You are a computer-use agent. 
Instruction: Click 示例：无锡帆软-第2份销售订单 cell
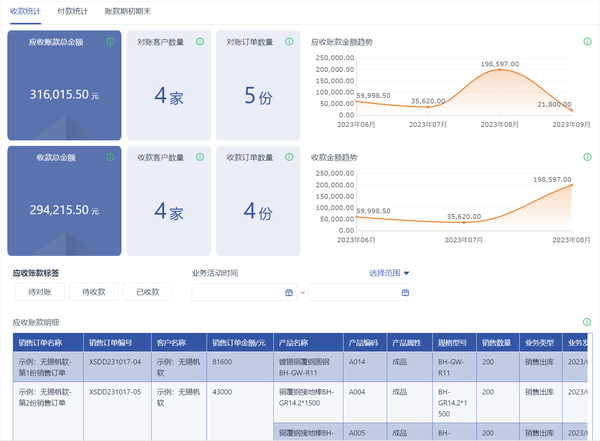pyautogui.click(x=48, y=411)
